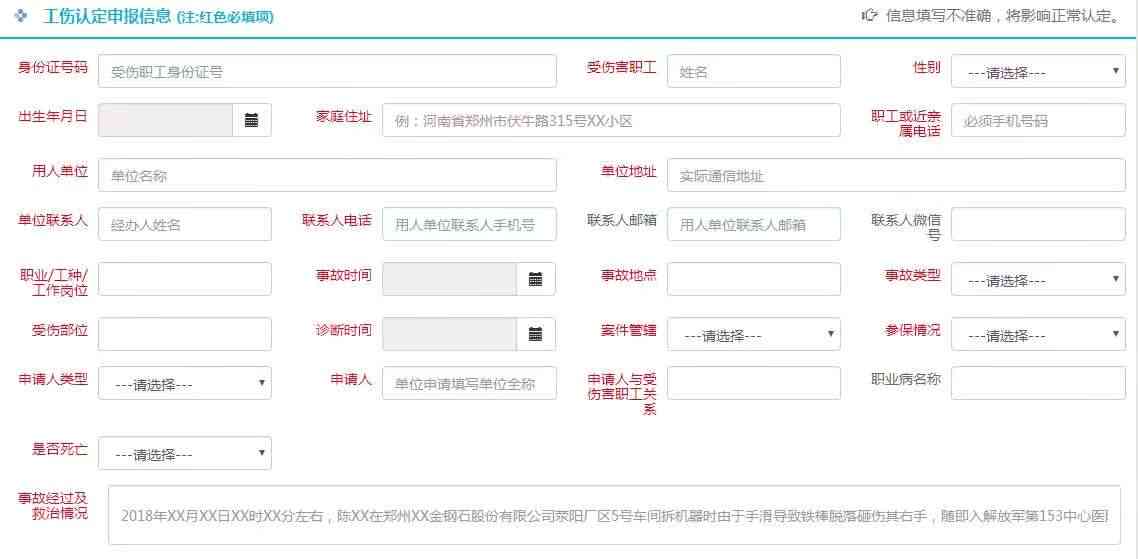Click the 职工或近亲属电话 phone field
The height and width of the screenshot is (559, 1138).
pos(1039,121)
